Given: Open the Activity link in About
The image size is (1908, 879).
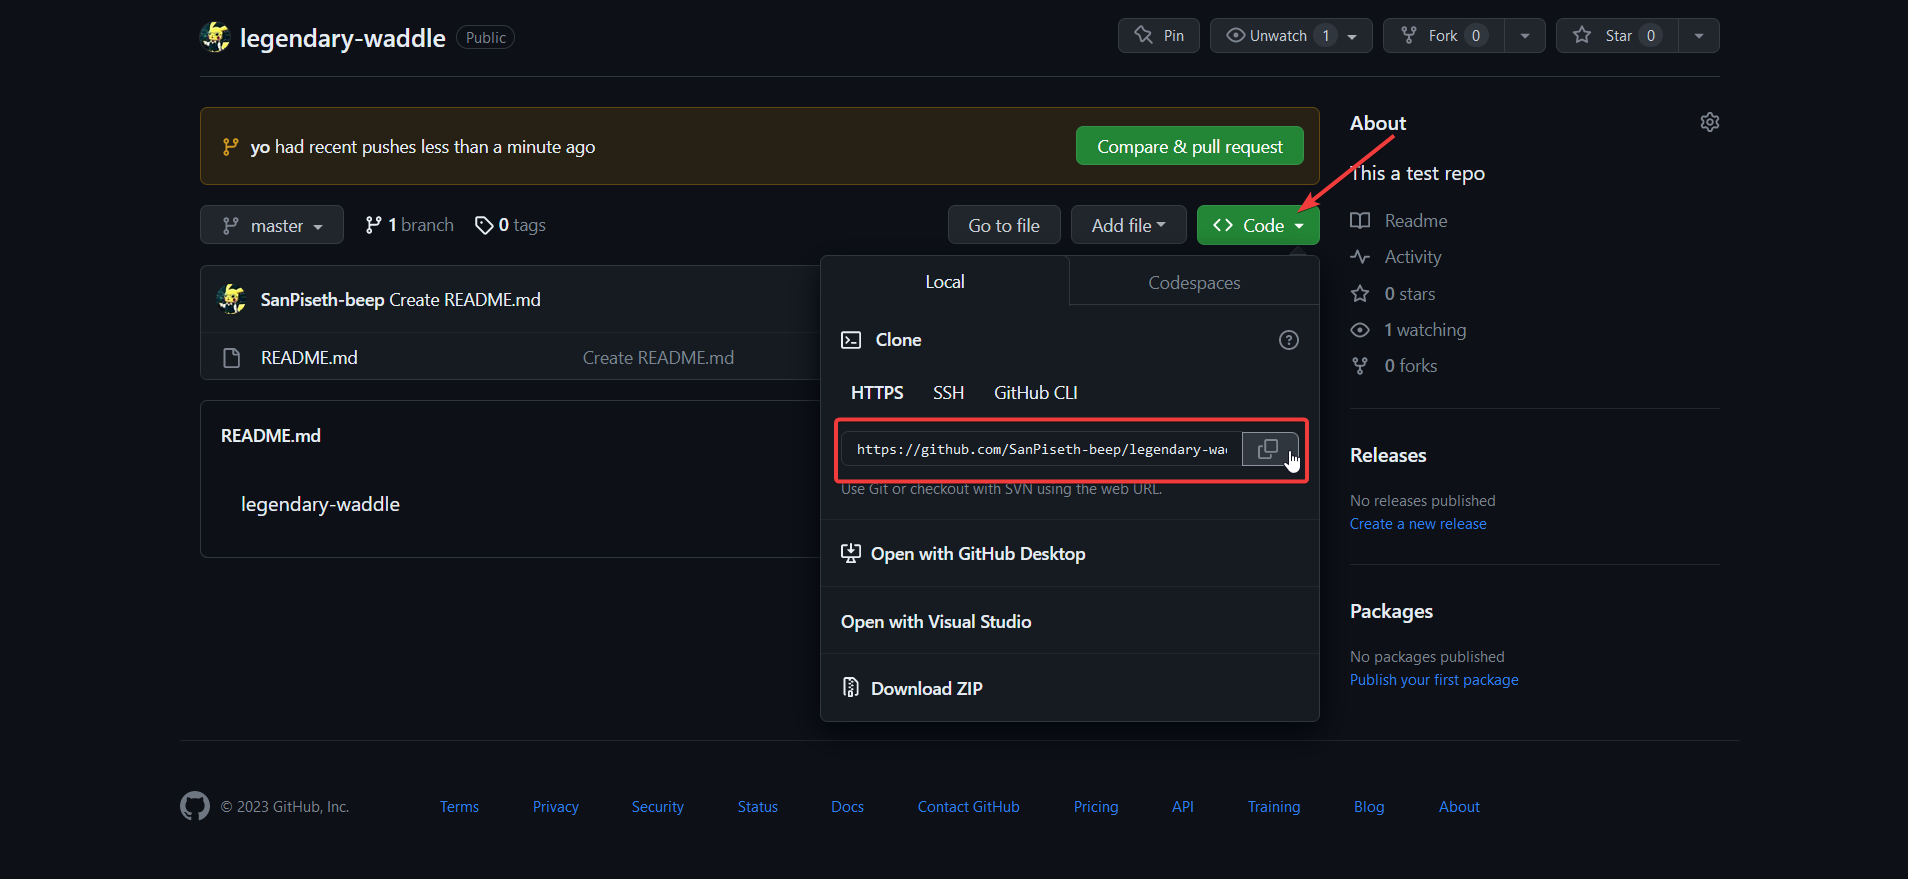Looking at the screenshot, I should (x=1413, y=257).
